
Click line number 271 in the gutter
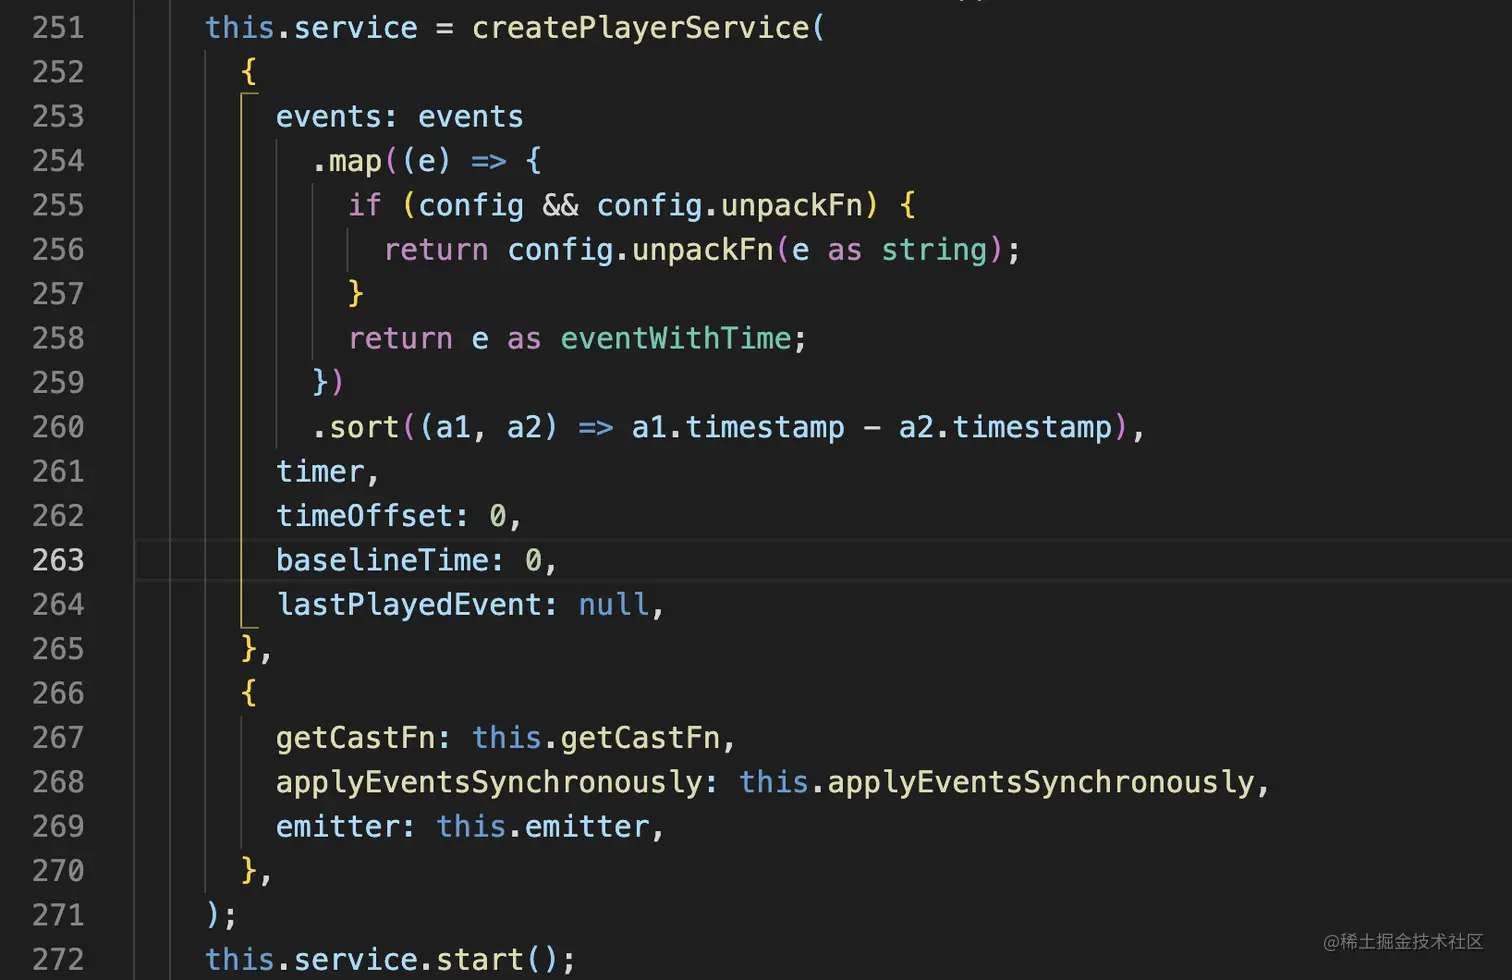coord(58,915)
